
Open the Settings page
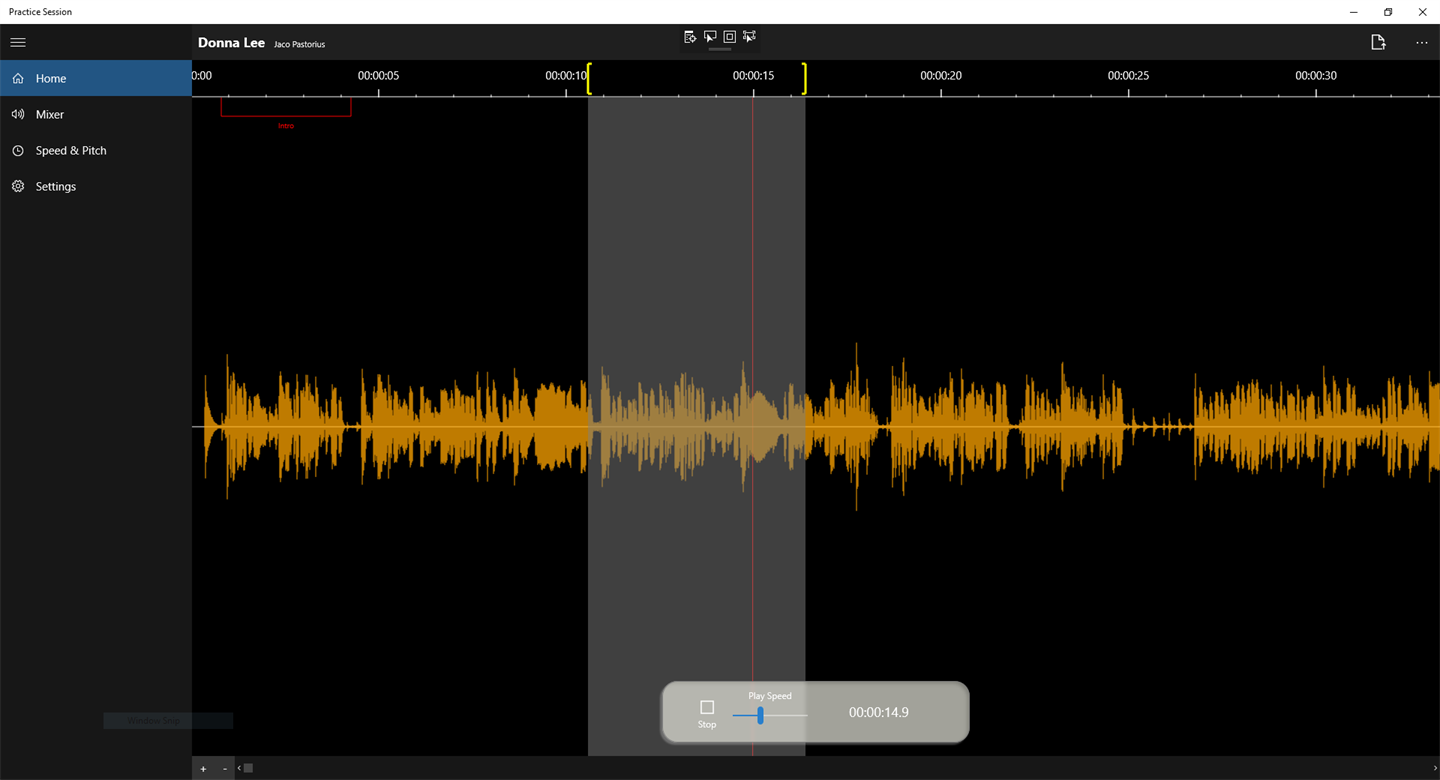[x=96, y=186]
